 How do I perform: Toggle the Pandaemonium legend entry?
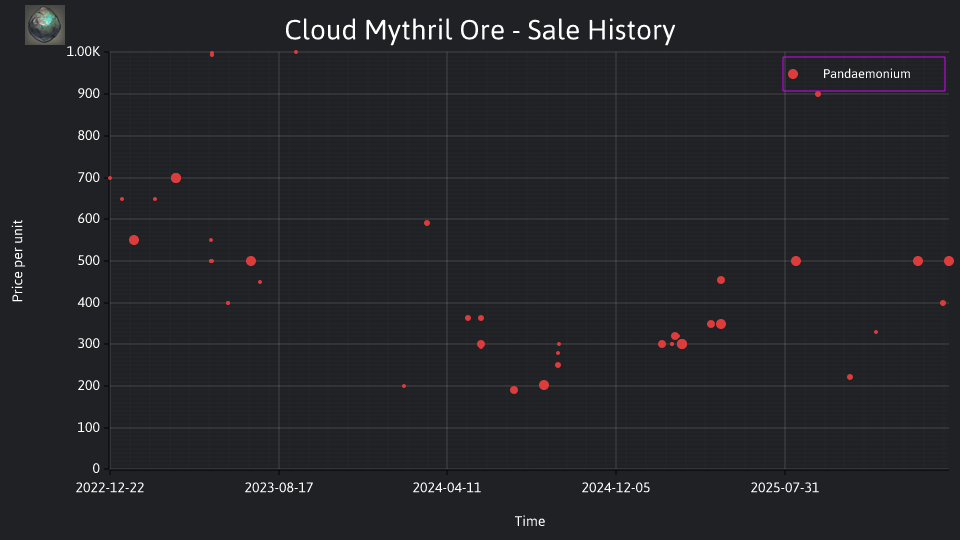[x=864, y=74]
